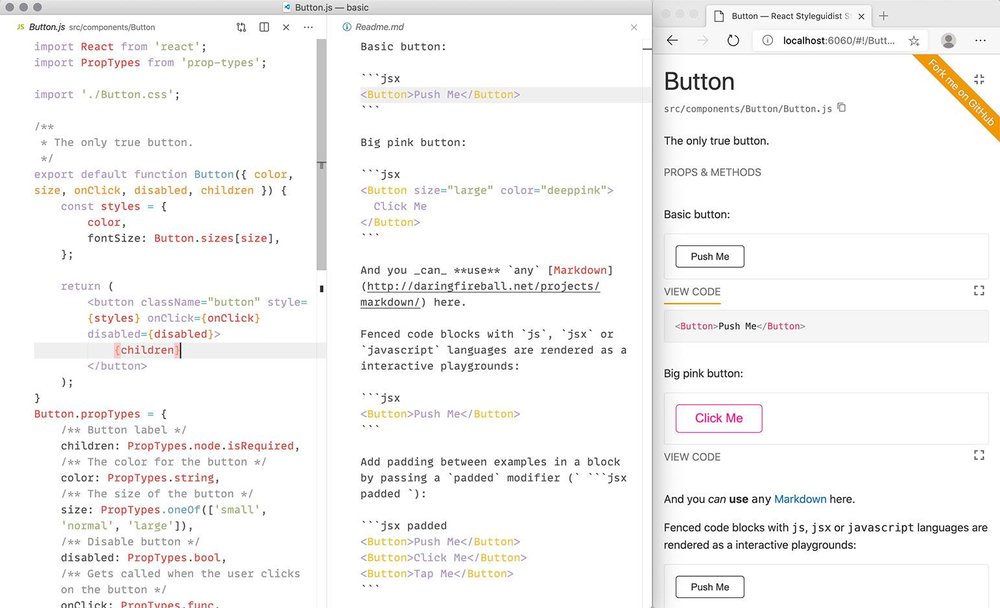Open the daringfireball markdown URL in Readme.md
The height and width of the screenshot is (608, 1000).
point(480,294)
